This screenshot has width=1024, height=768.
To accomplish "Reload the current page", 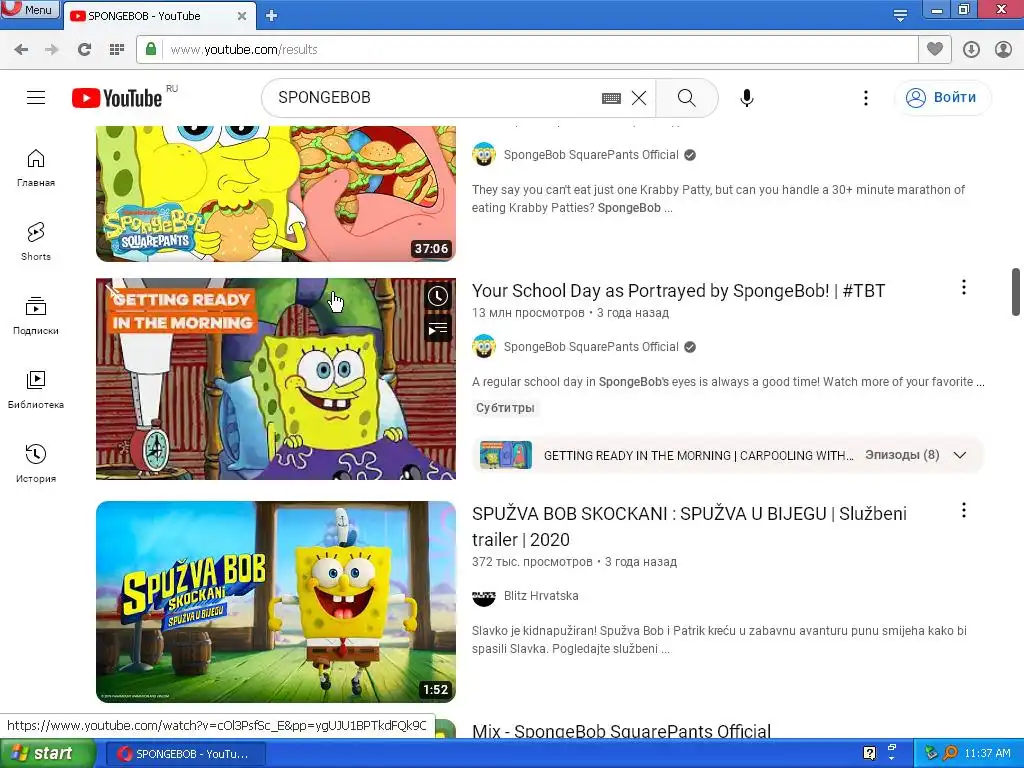I will (x=84, y=49).
